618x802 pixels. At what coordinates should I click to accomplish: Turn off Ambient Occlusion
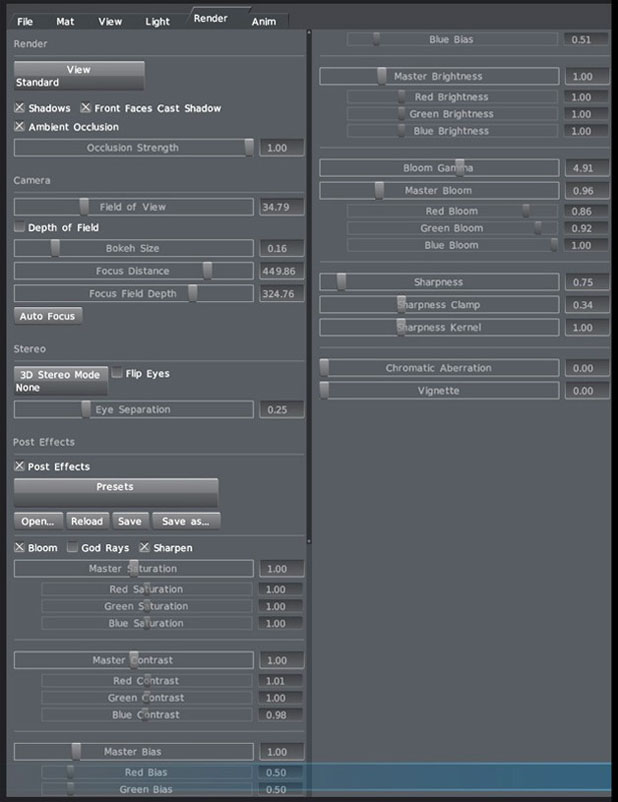(x=20, y=127)
